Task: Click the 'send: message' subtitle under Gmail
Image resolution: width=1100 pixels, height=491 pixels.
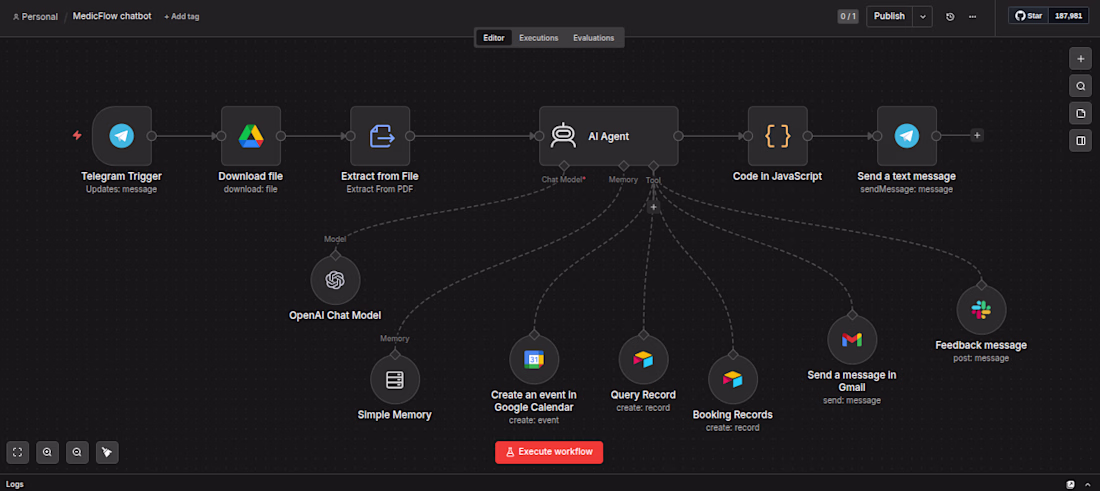Action: tap(852, 401)
